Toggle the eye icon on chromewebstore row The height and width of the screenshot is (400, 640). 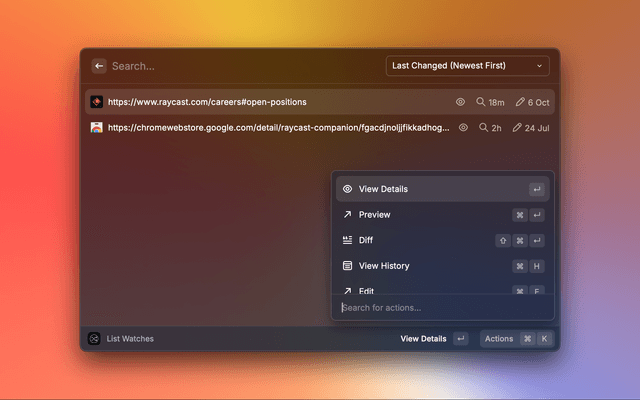pyautogui.click(x=464, y=128)
